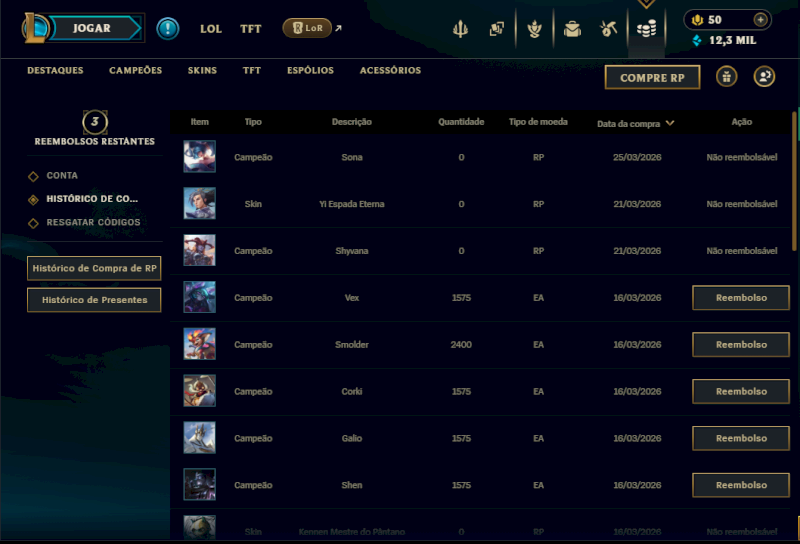Click the Tipo de moeda column header
Viewport: 800px width, 544px height.
[538, 121]
